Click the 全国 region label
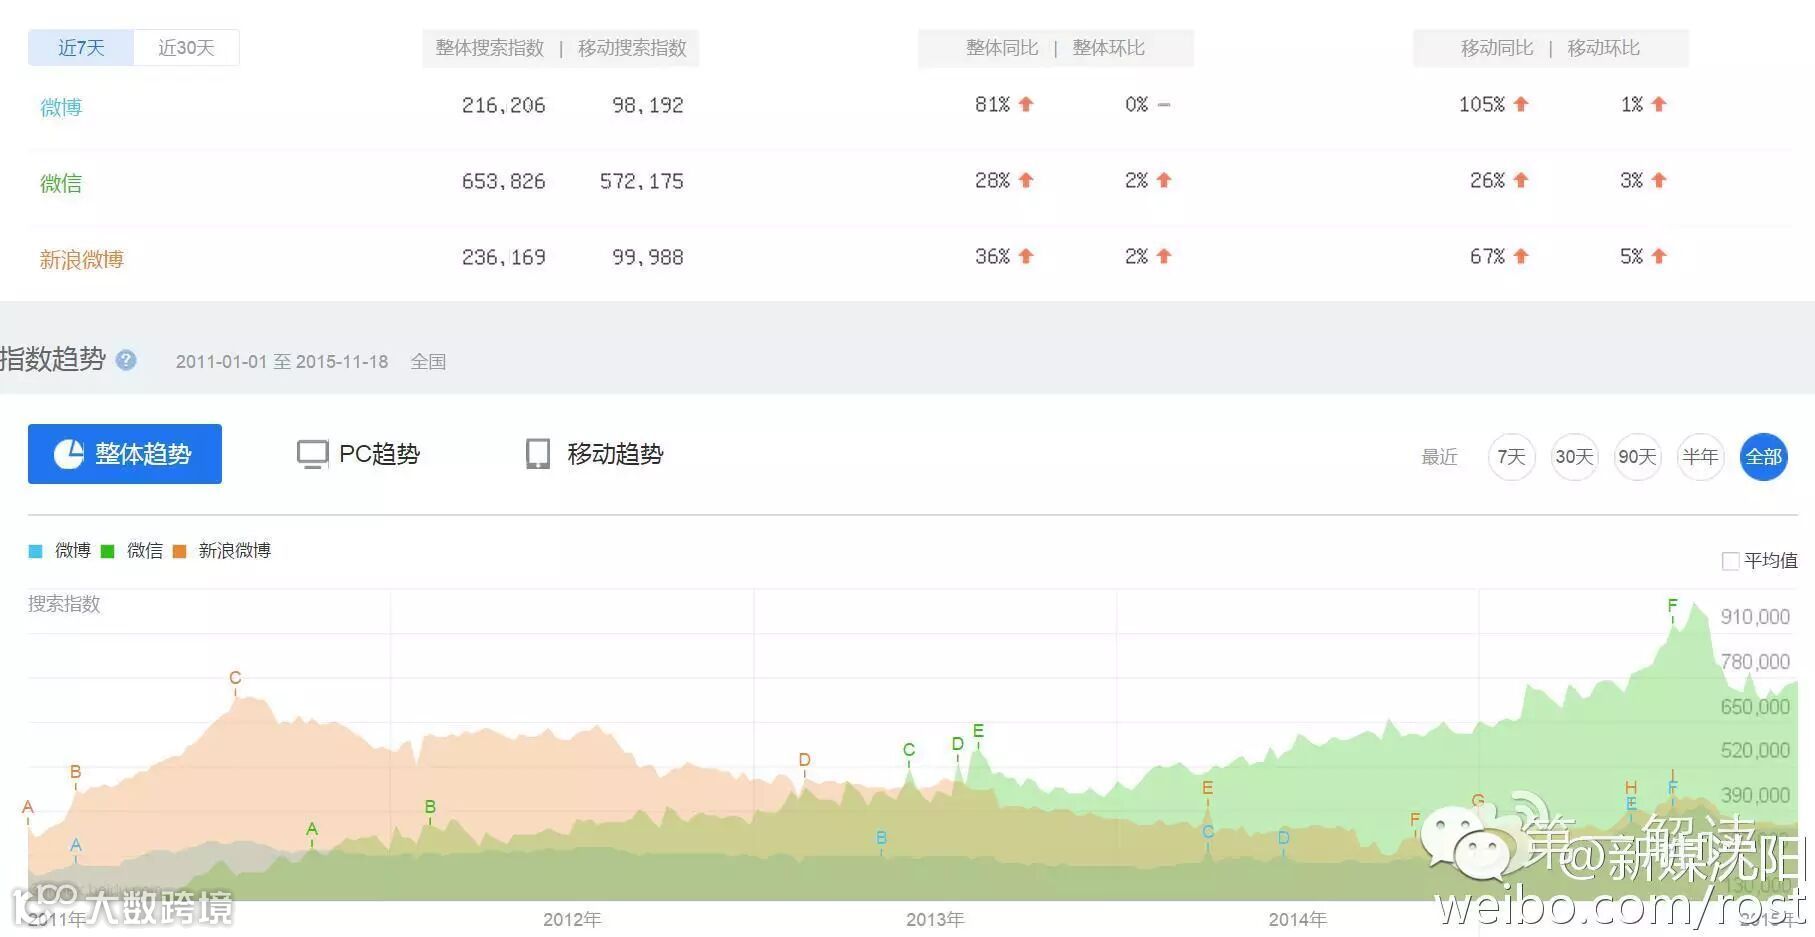Viewport: 1815px width, 937px height. click(x=428, y=362)
